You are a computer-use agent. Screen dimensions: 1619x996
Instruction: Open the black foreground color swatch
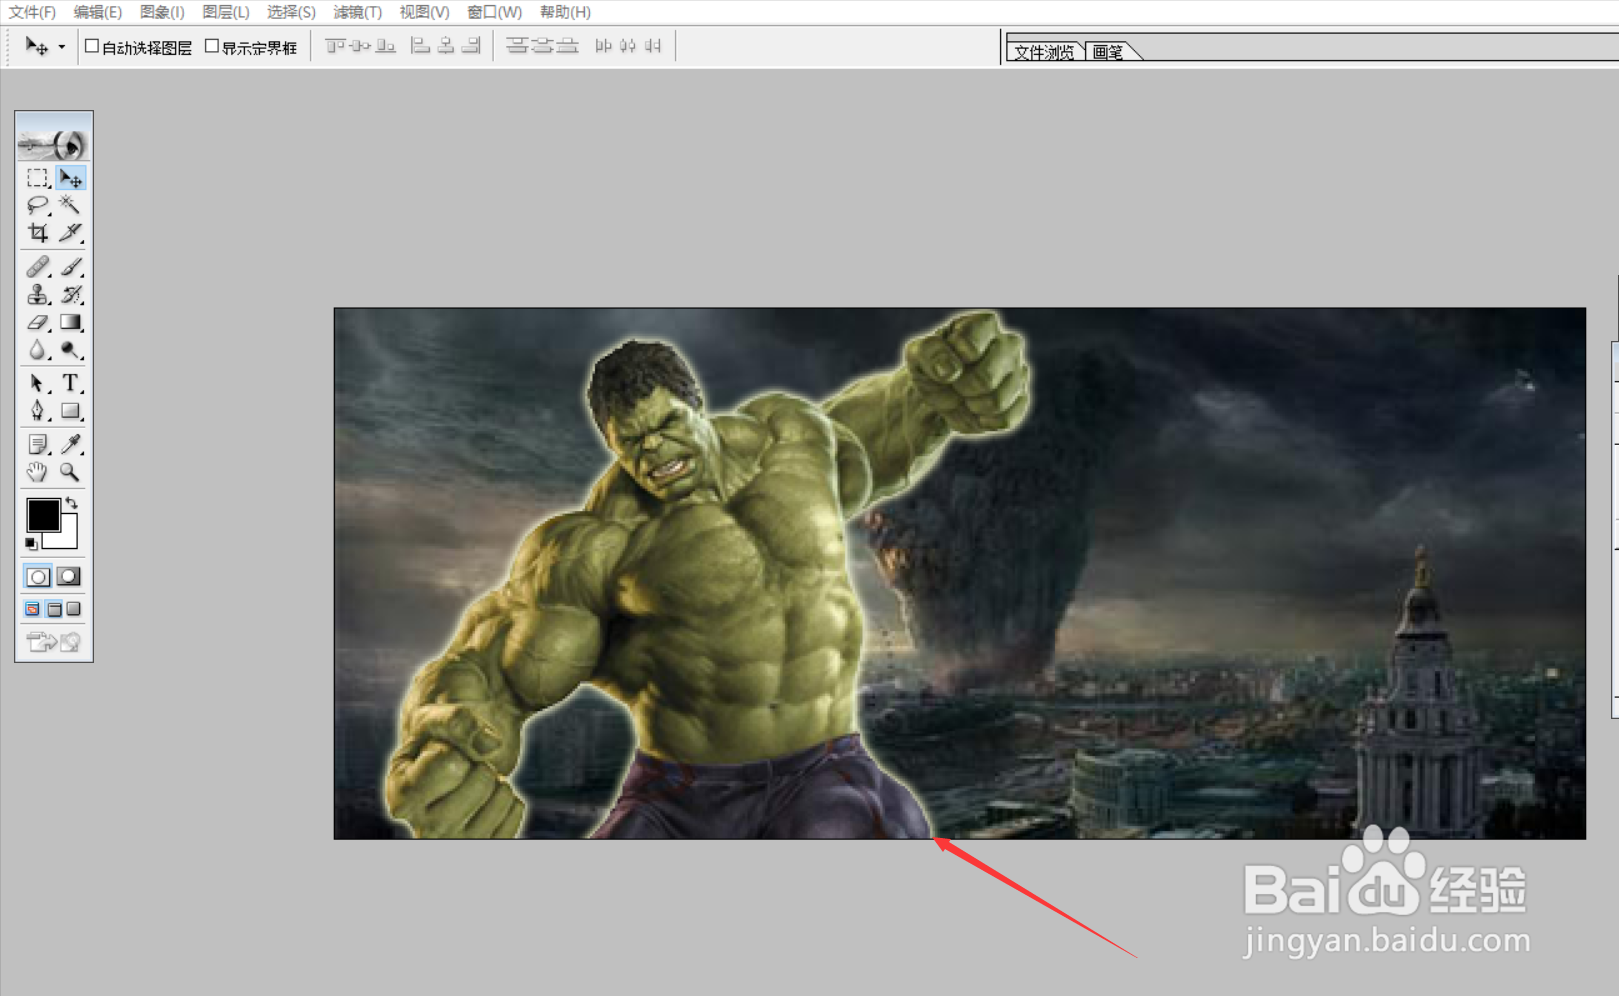click(x=42, y=515)
